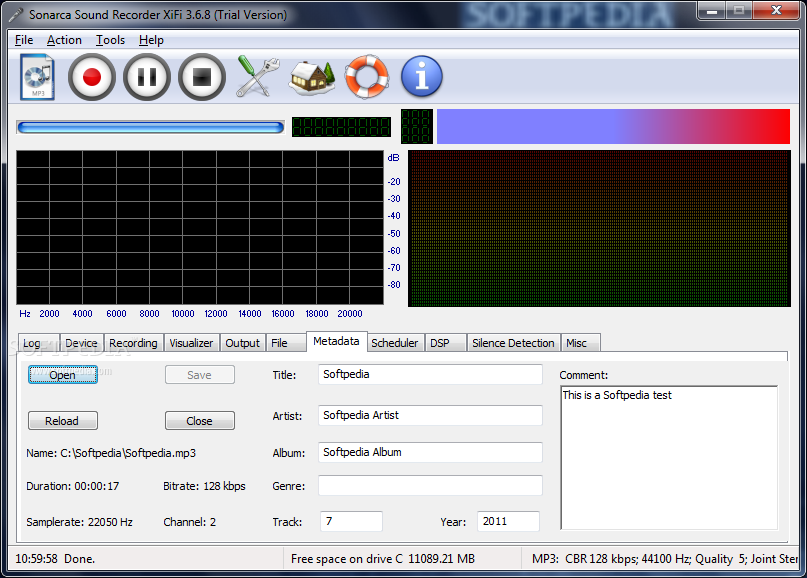Open settings via screwdriver and wrench icon

[x=257, y=77]
